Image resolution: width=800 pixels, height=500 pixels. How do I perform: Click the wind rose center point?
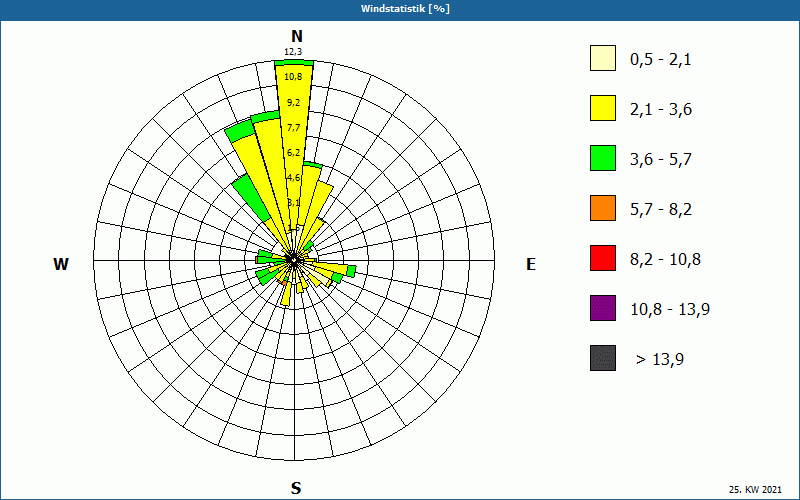click(294, 260)
